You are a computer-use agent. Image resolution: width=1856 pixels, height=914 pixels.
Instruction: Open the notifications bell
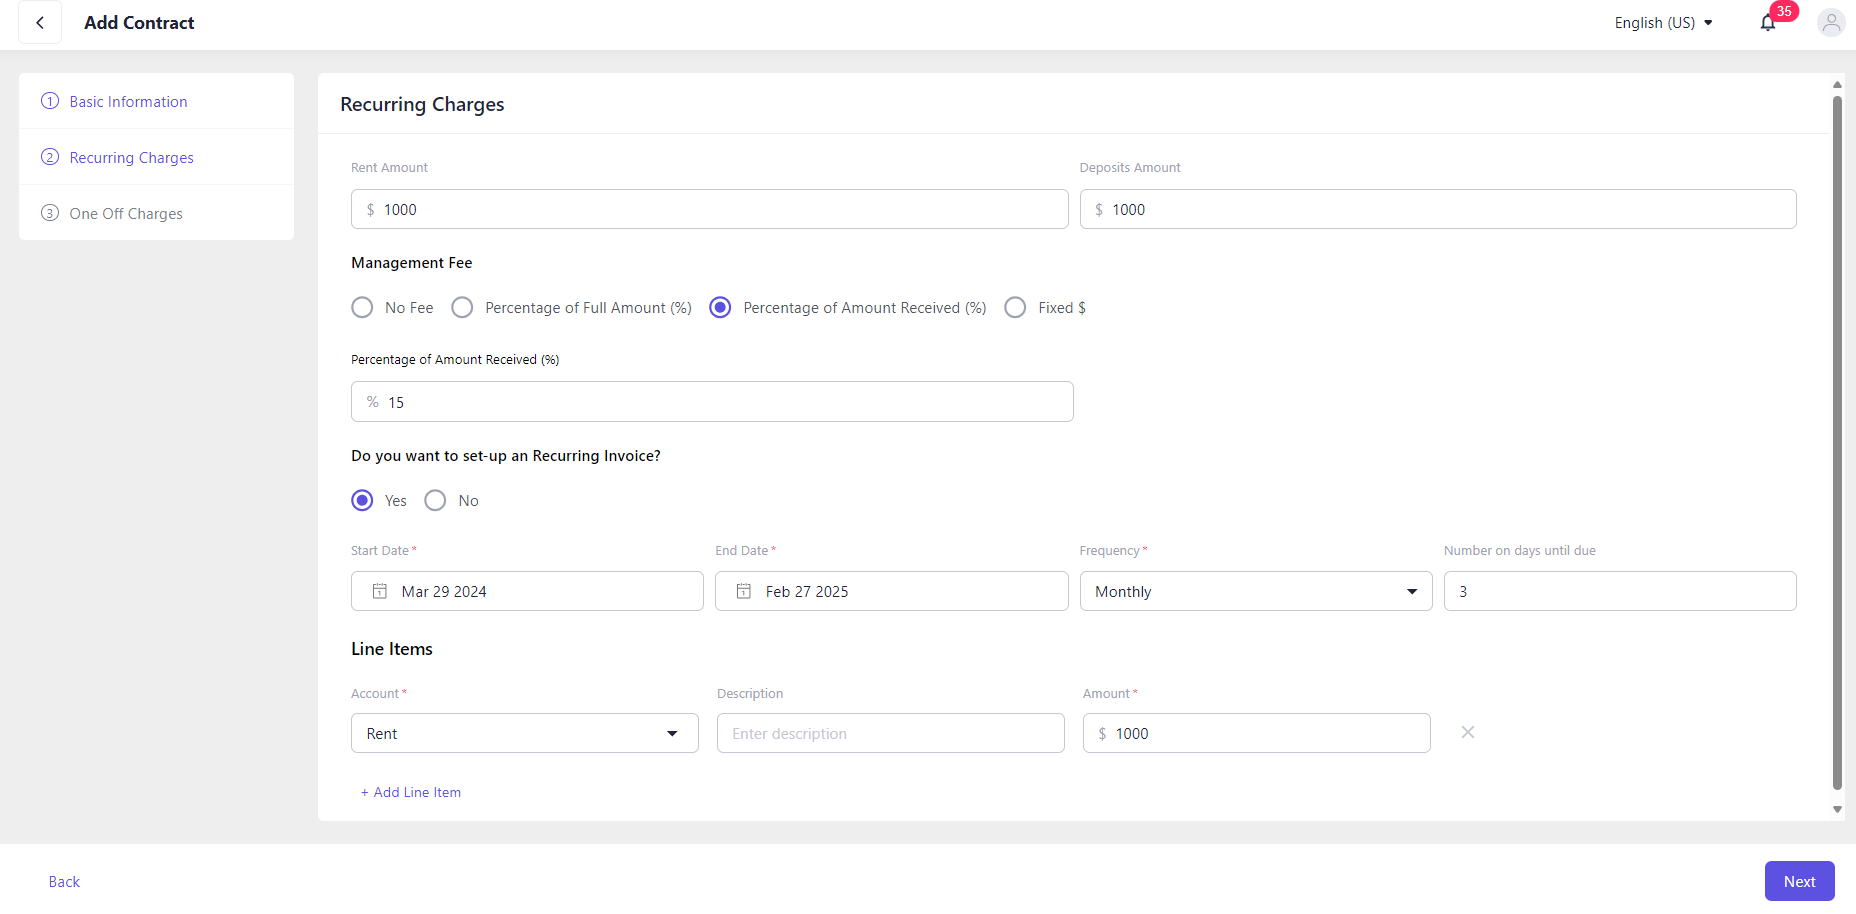coord(1768,22)
